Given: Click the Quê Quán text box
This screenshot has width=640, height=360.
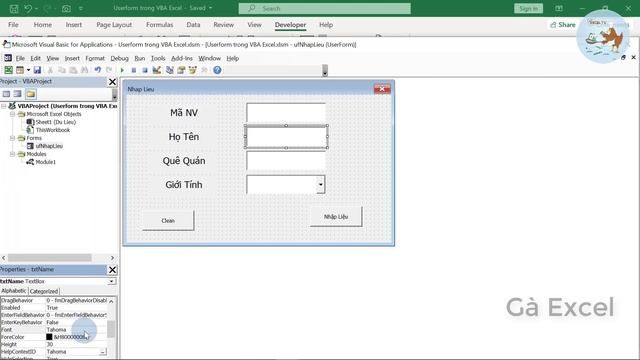Looking at the screenshot, I should 286,160.
